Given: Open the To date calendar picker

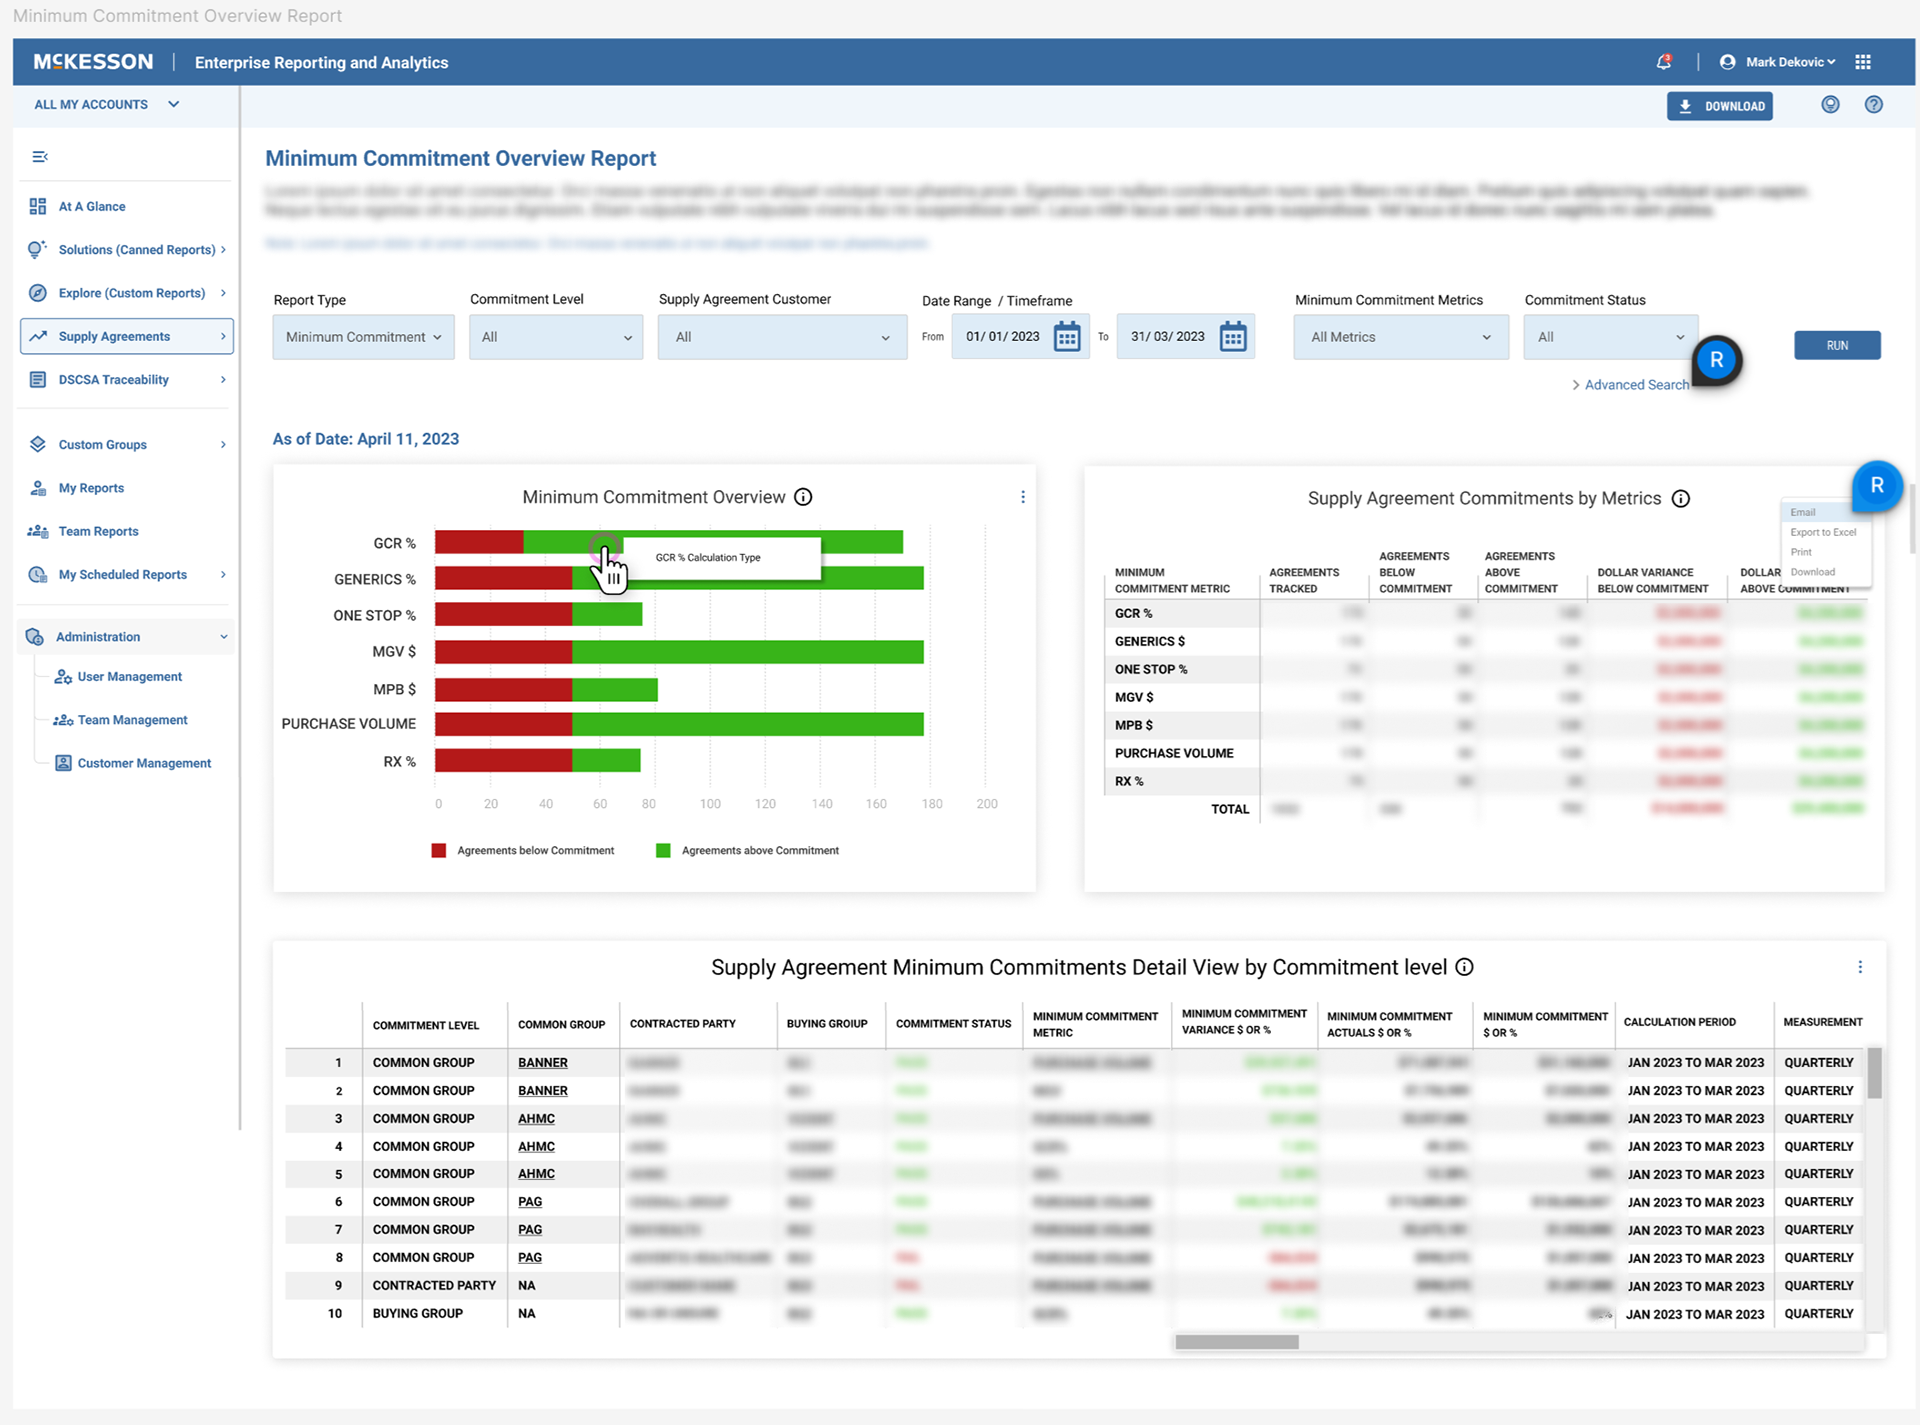Looking at the screenshot, I should point(1233,337).
